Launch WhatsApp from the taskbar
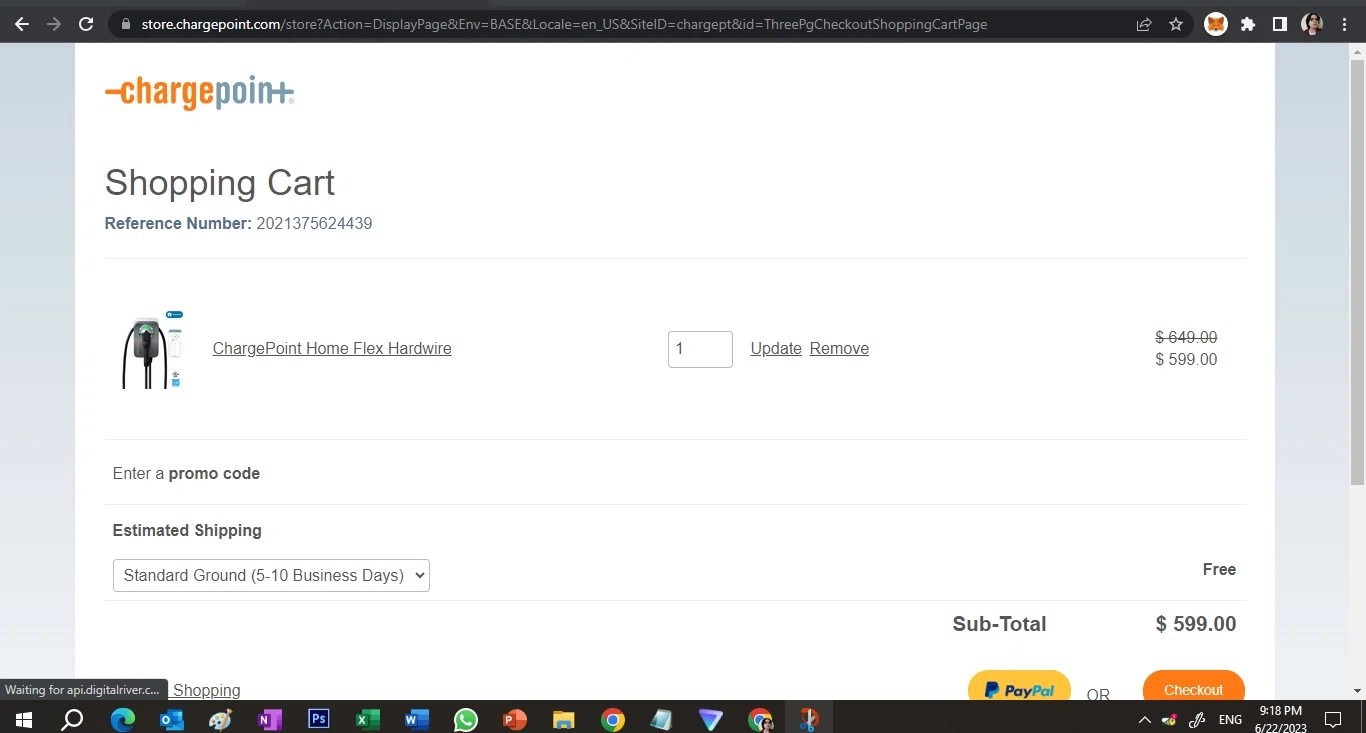Screen dimensions: 1366x733 [x=466, y=719]
